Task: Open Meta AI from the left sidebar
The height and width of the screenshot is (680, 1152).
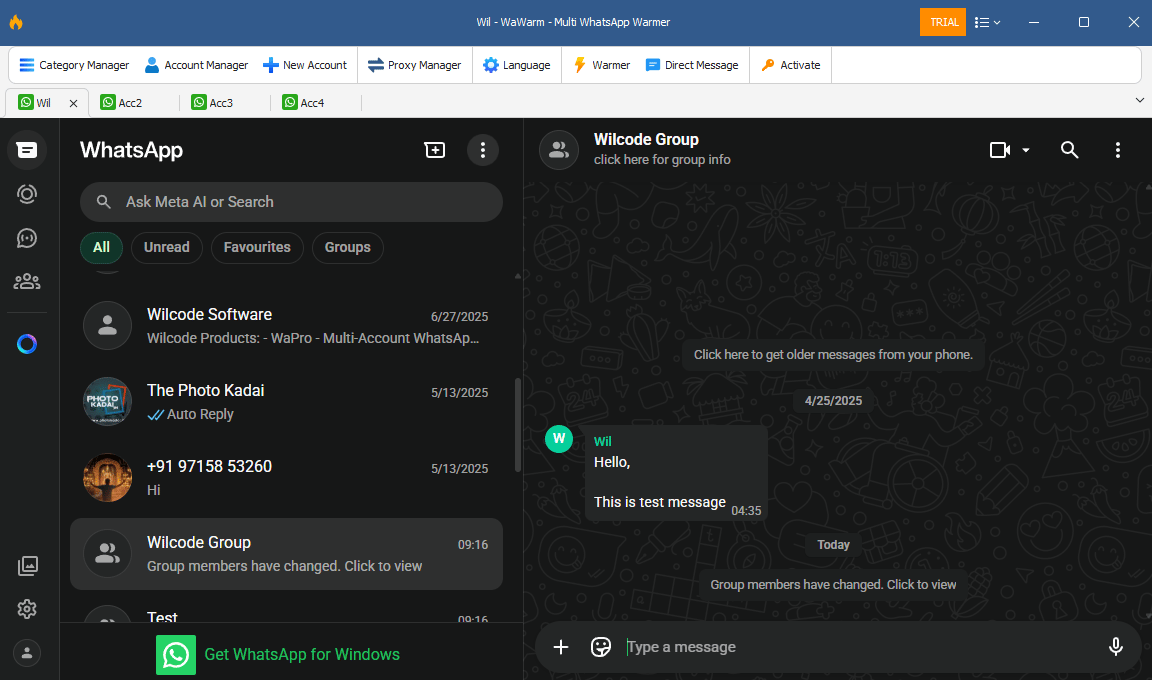Action: [27, 343]
